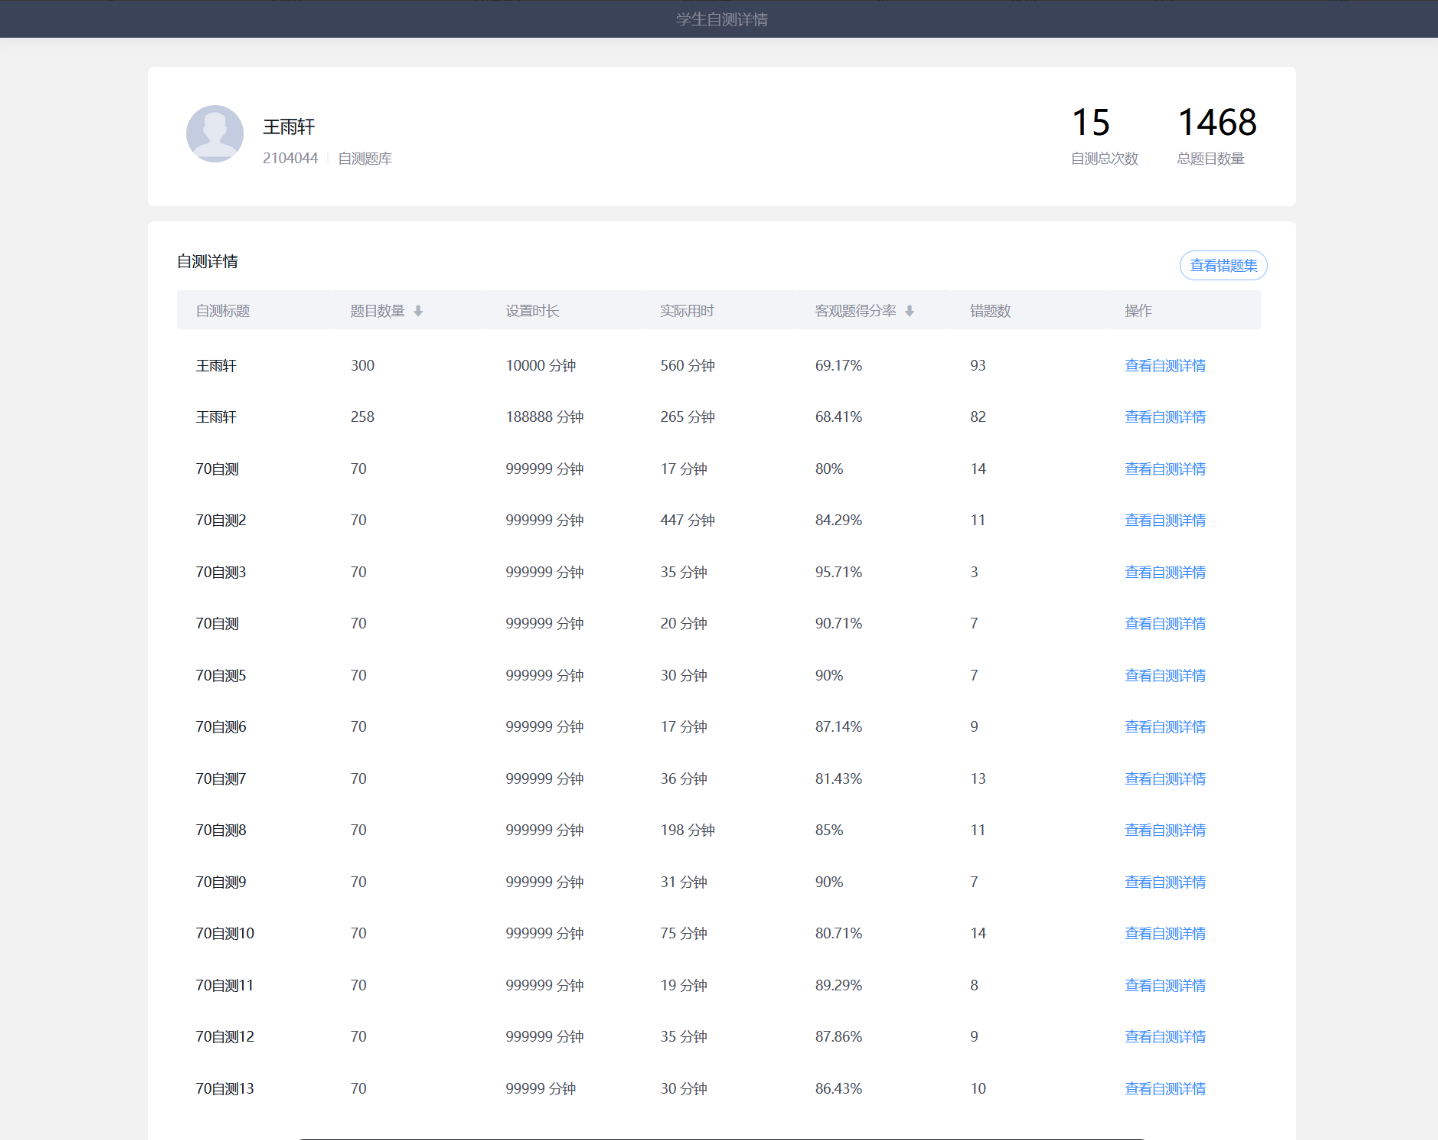Open 查看自测详情 for 70自测5
Viewport: 1438px width, 1140px height.
click(x=1165, y=676)
